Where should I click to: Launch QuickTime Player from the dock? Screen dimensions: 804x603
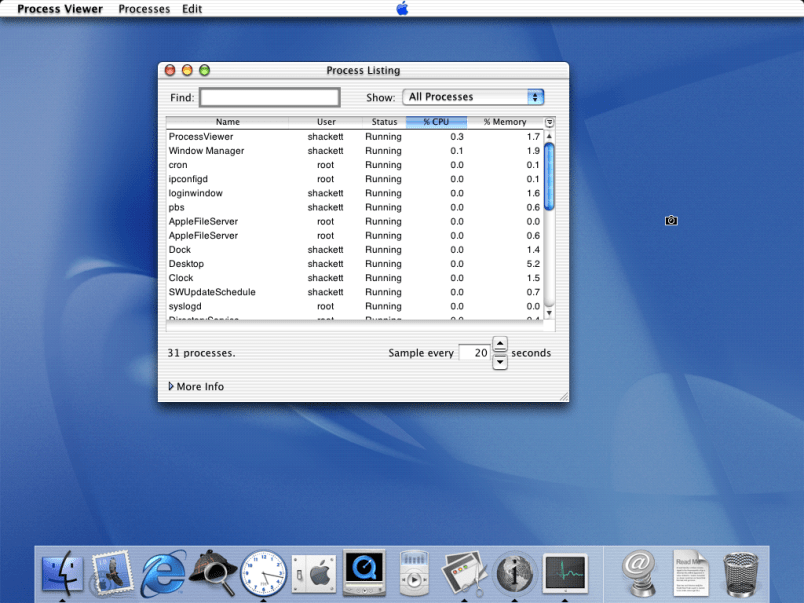point(364,573)
